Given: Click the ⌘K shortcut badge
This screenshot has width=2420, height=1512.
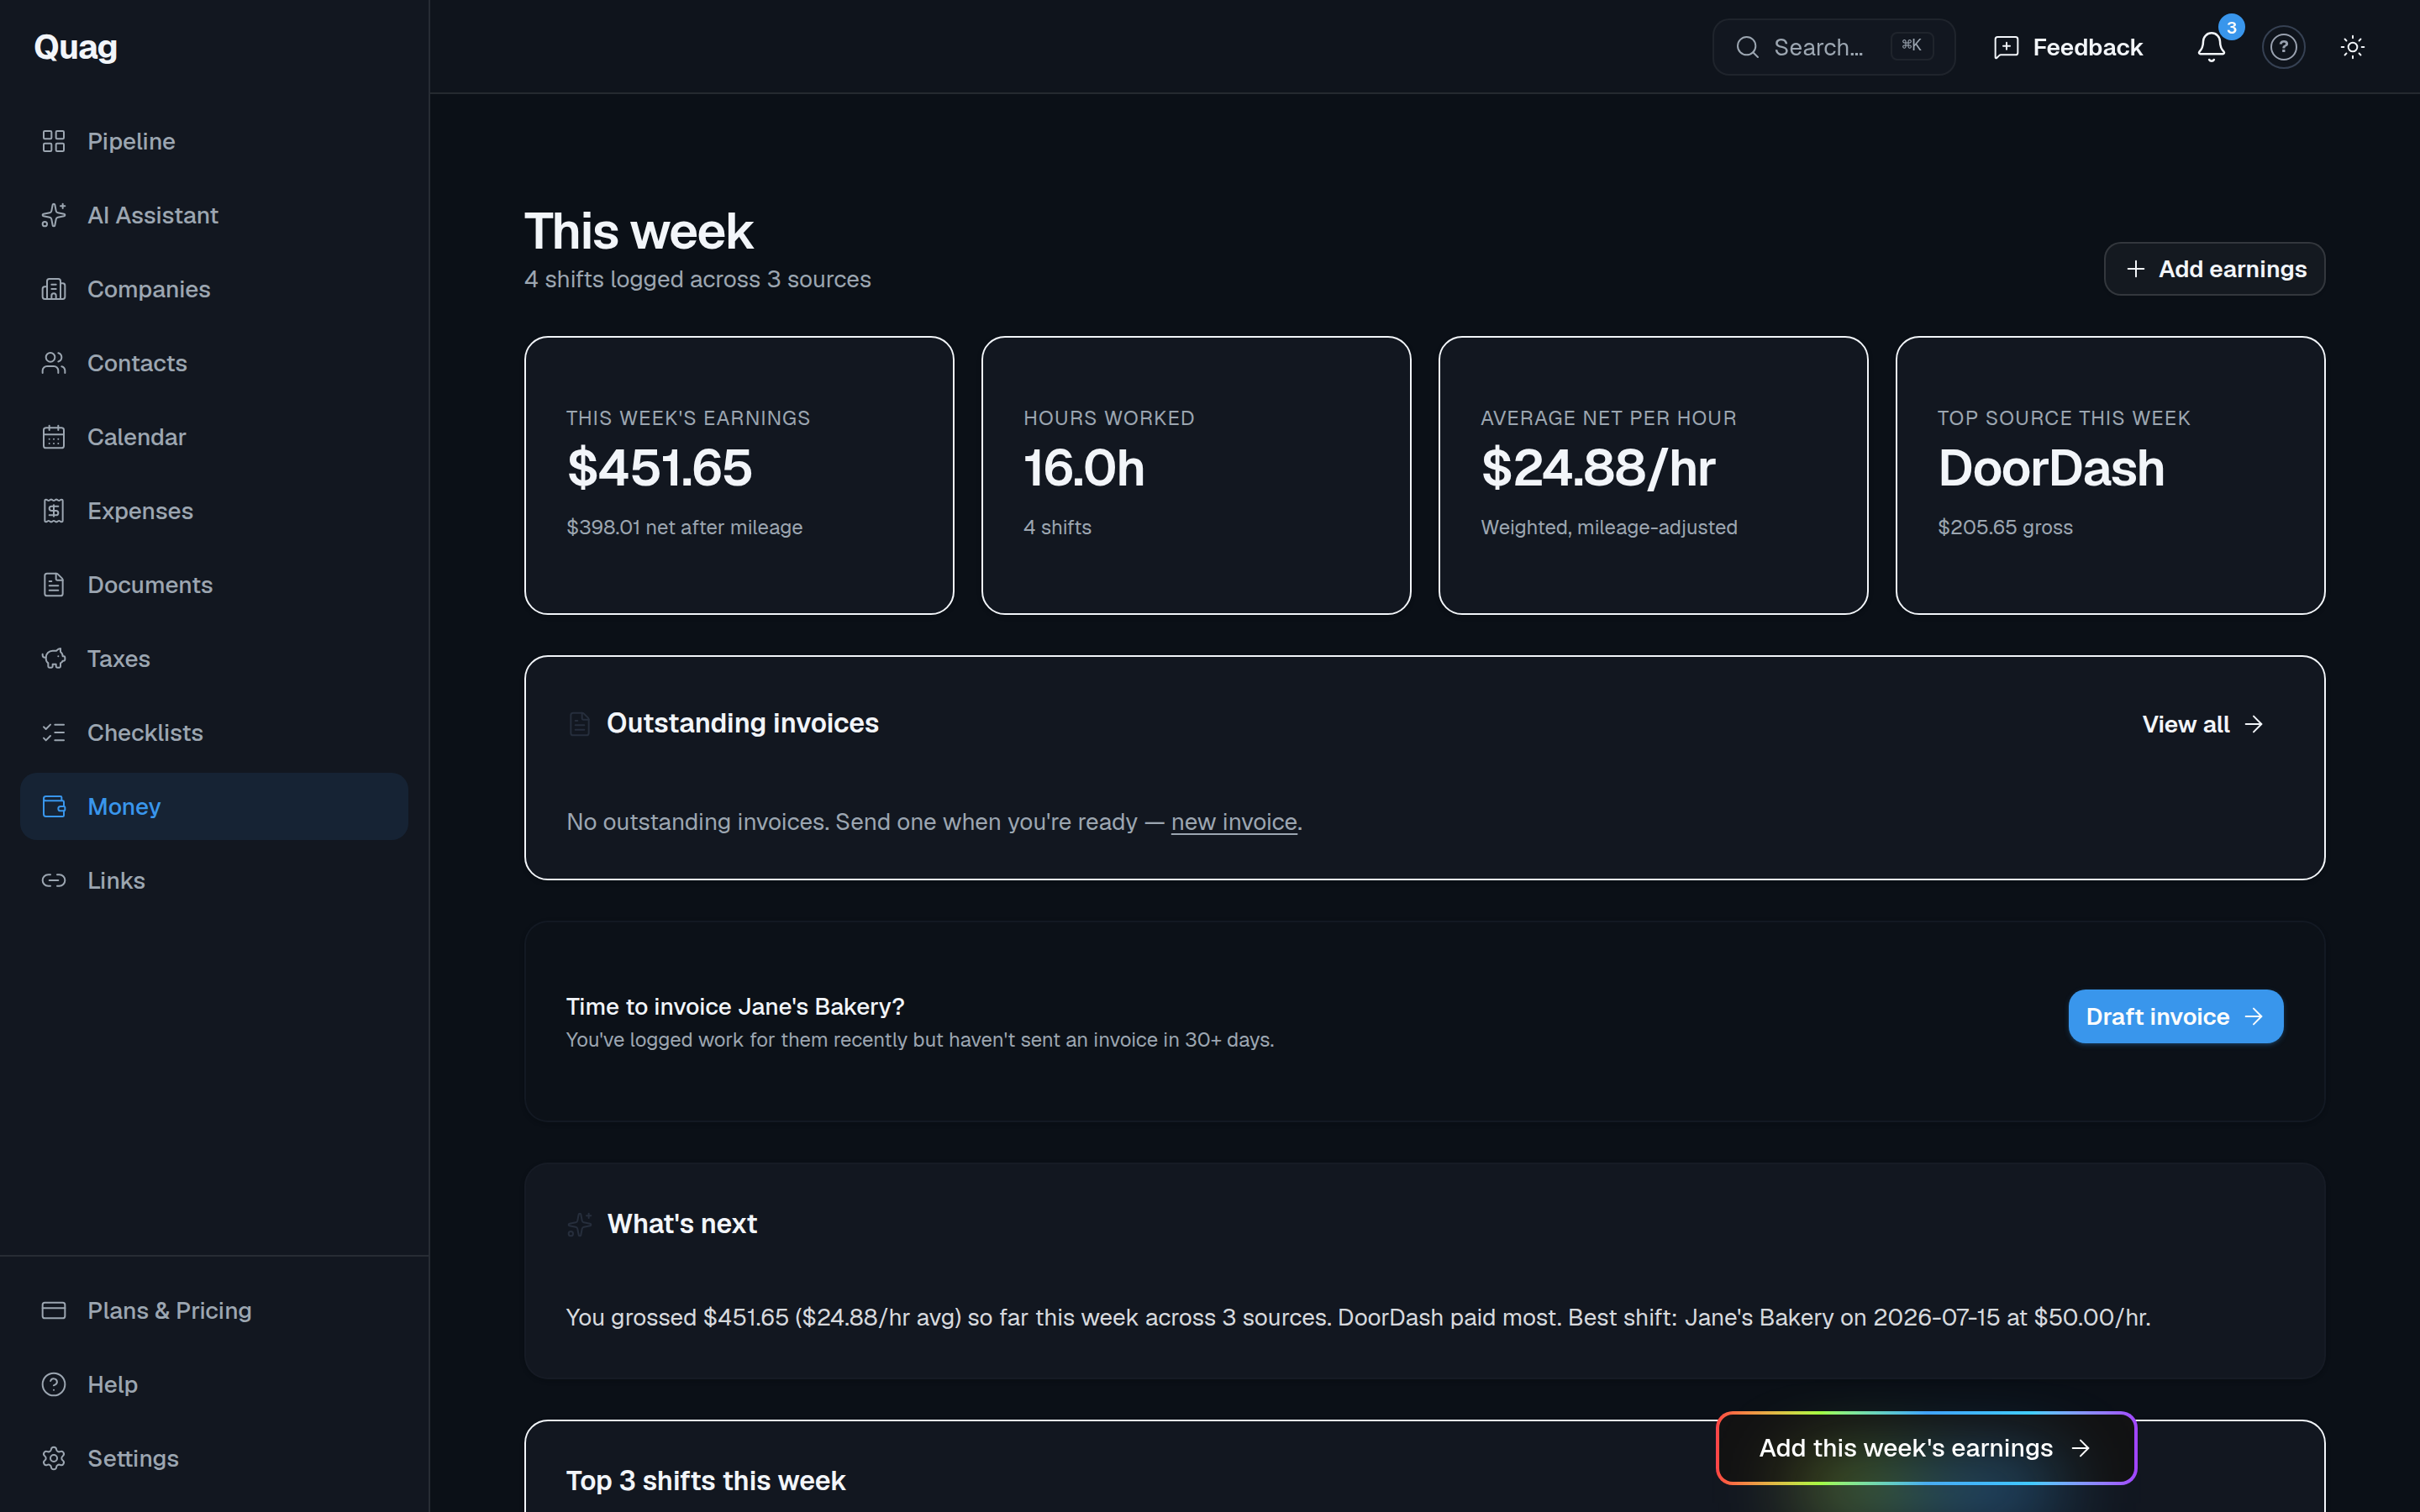Looking at the screenshot, I should coord(1911,46).
